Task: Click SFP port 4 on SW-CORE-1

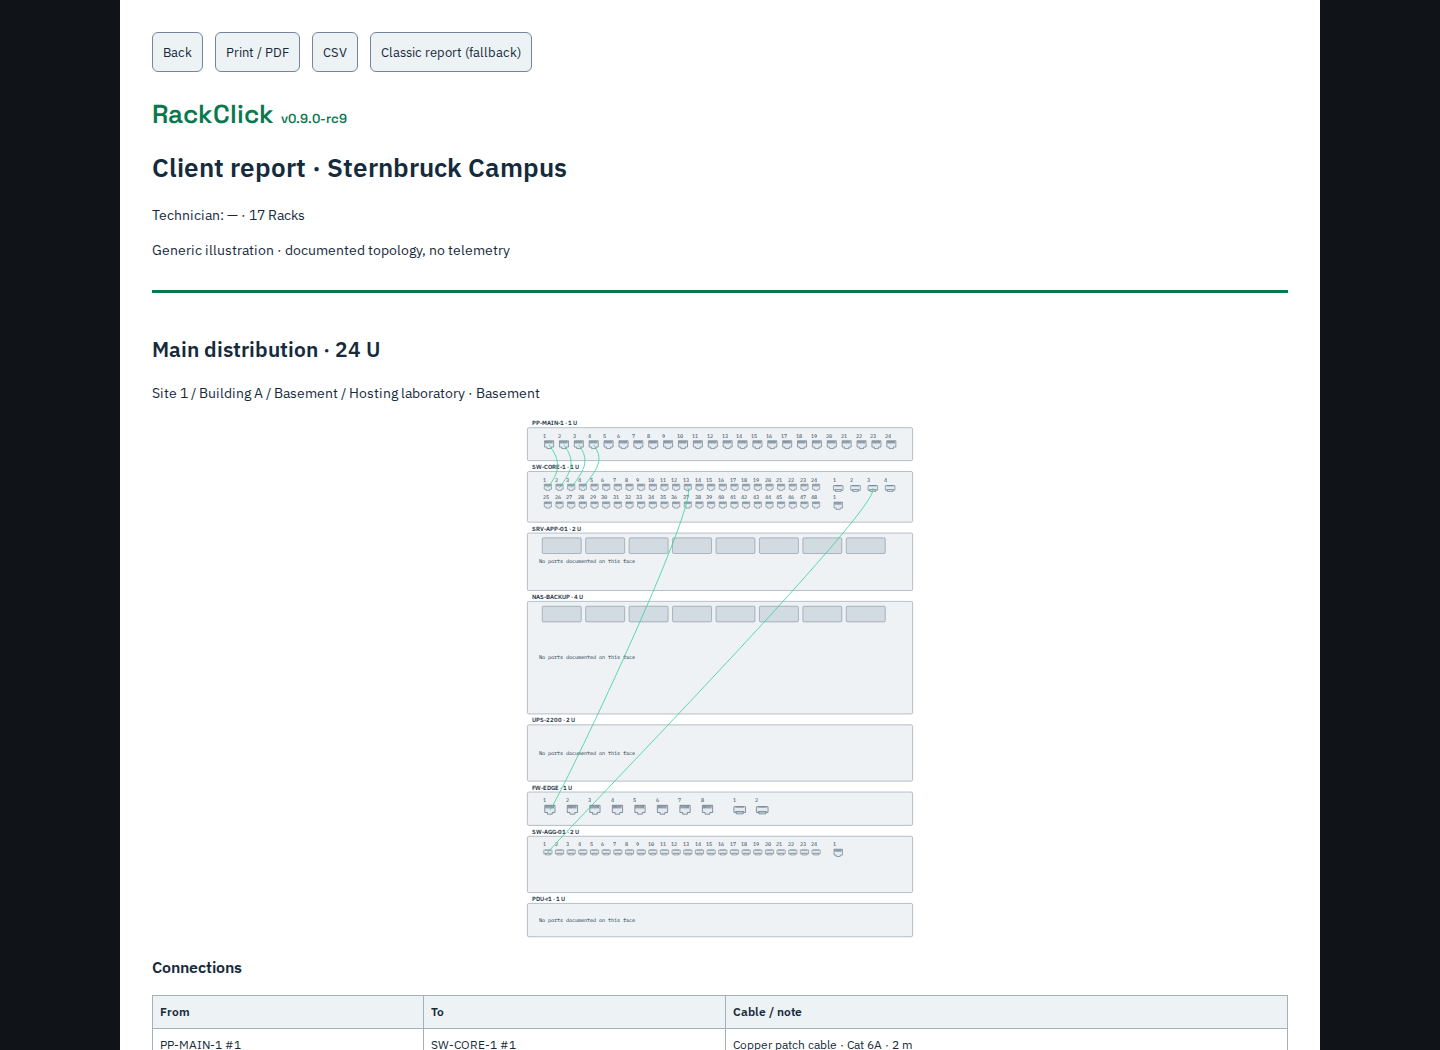Action: pyautogui.click(x=890, y=488)
